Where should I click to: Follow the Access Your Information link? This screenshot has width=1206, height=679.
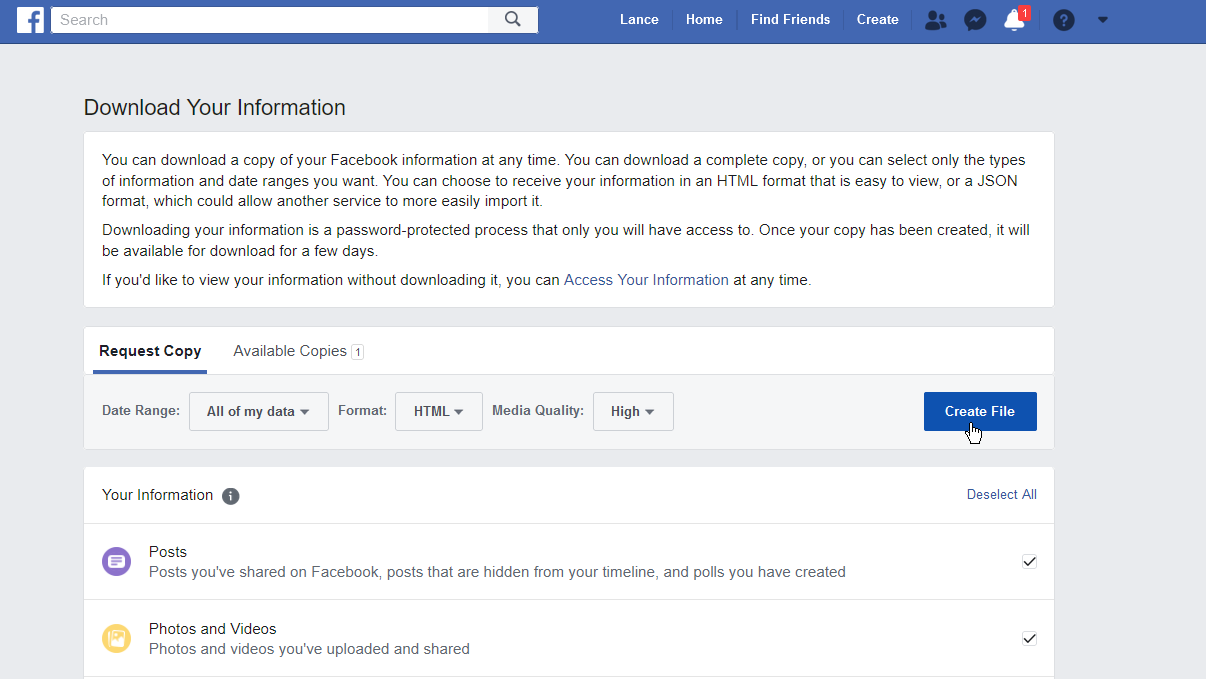point(646,280)
